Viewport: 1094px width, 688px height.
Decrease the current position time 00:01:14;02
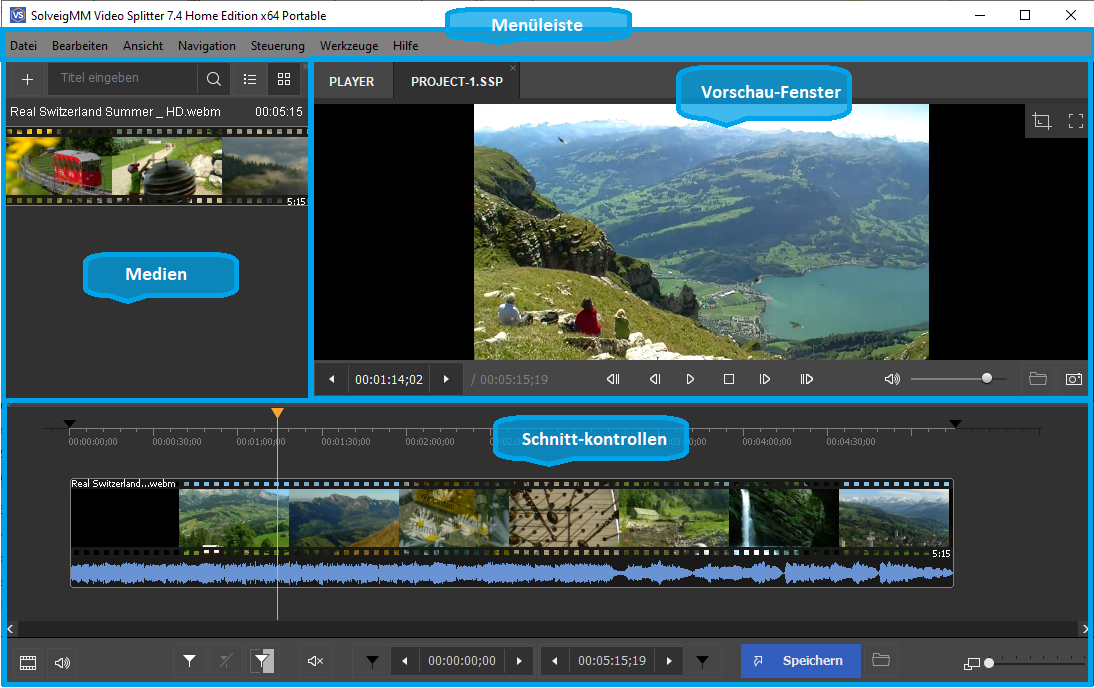[x=332, y=380]
